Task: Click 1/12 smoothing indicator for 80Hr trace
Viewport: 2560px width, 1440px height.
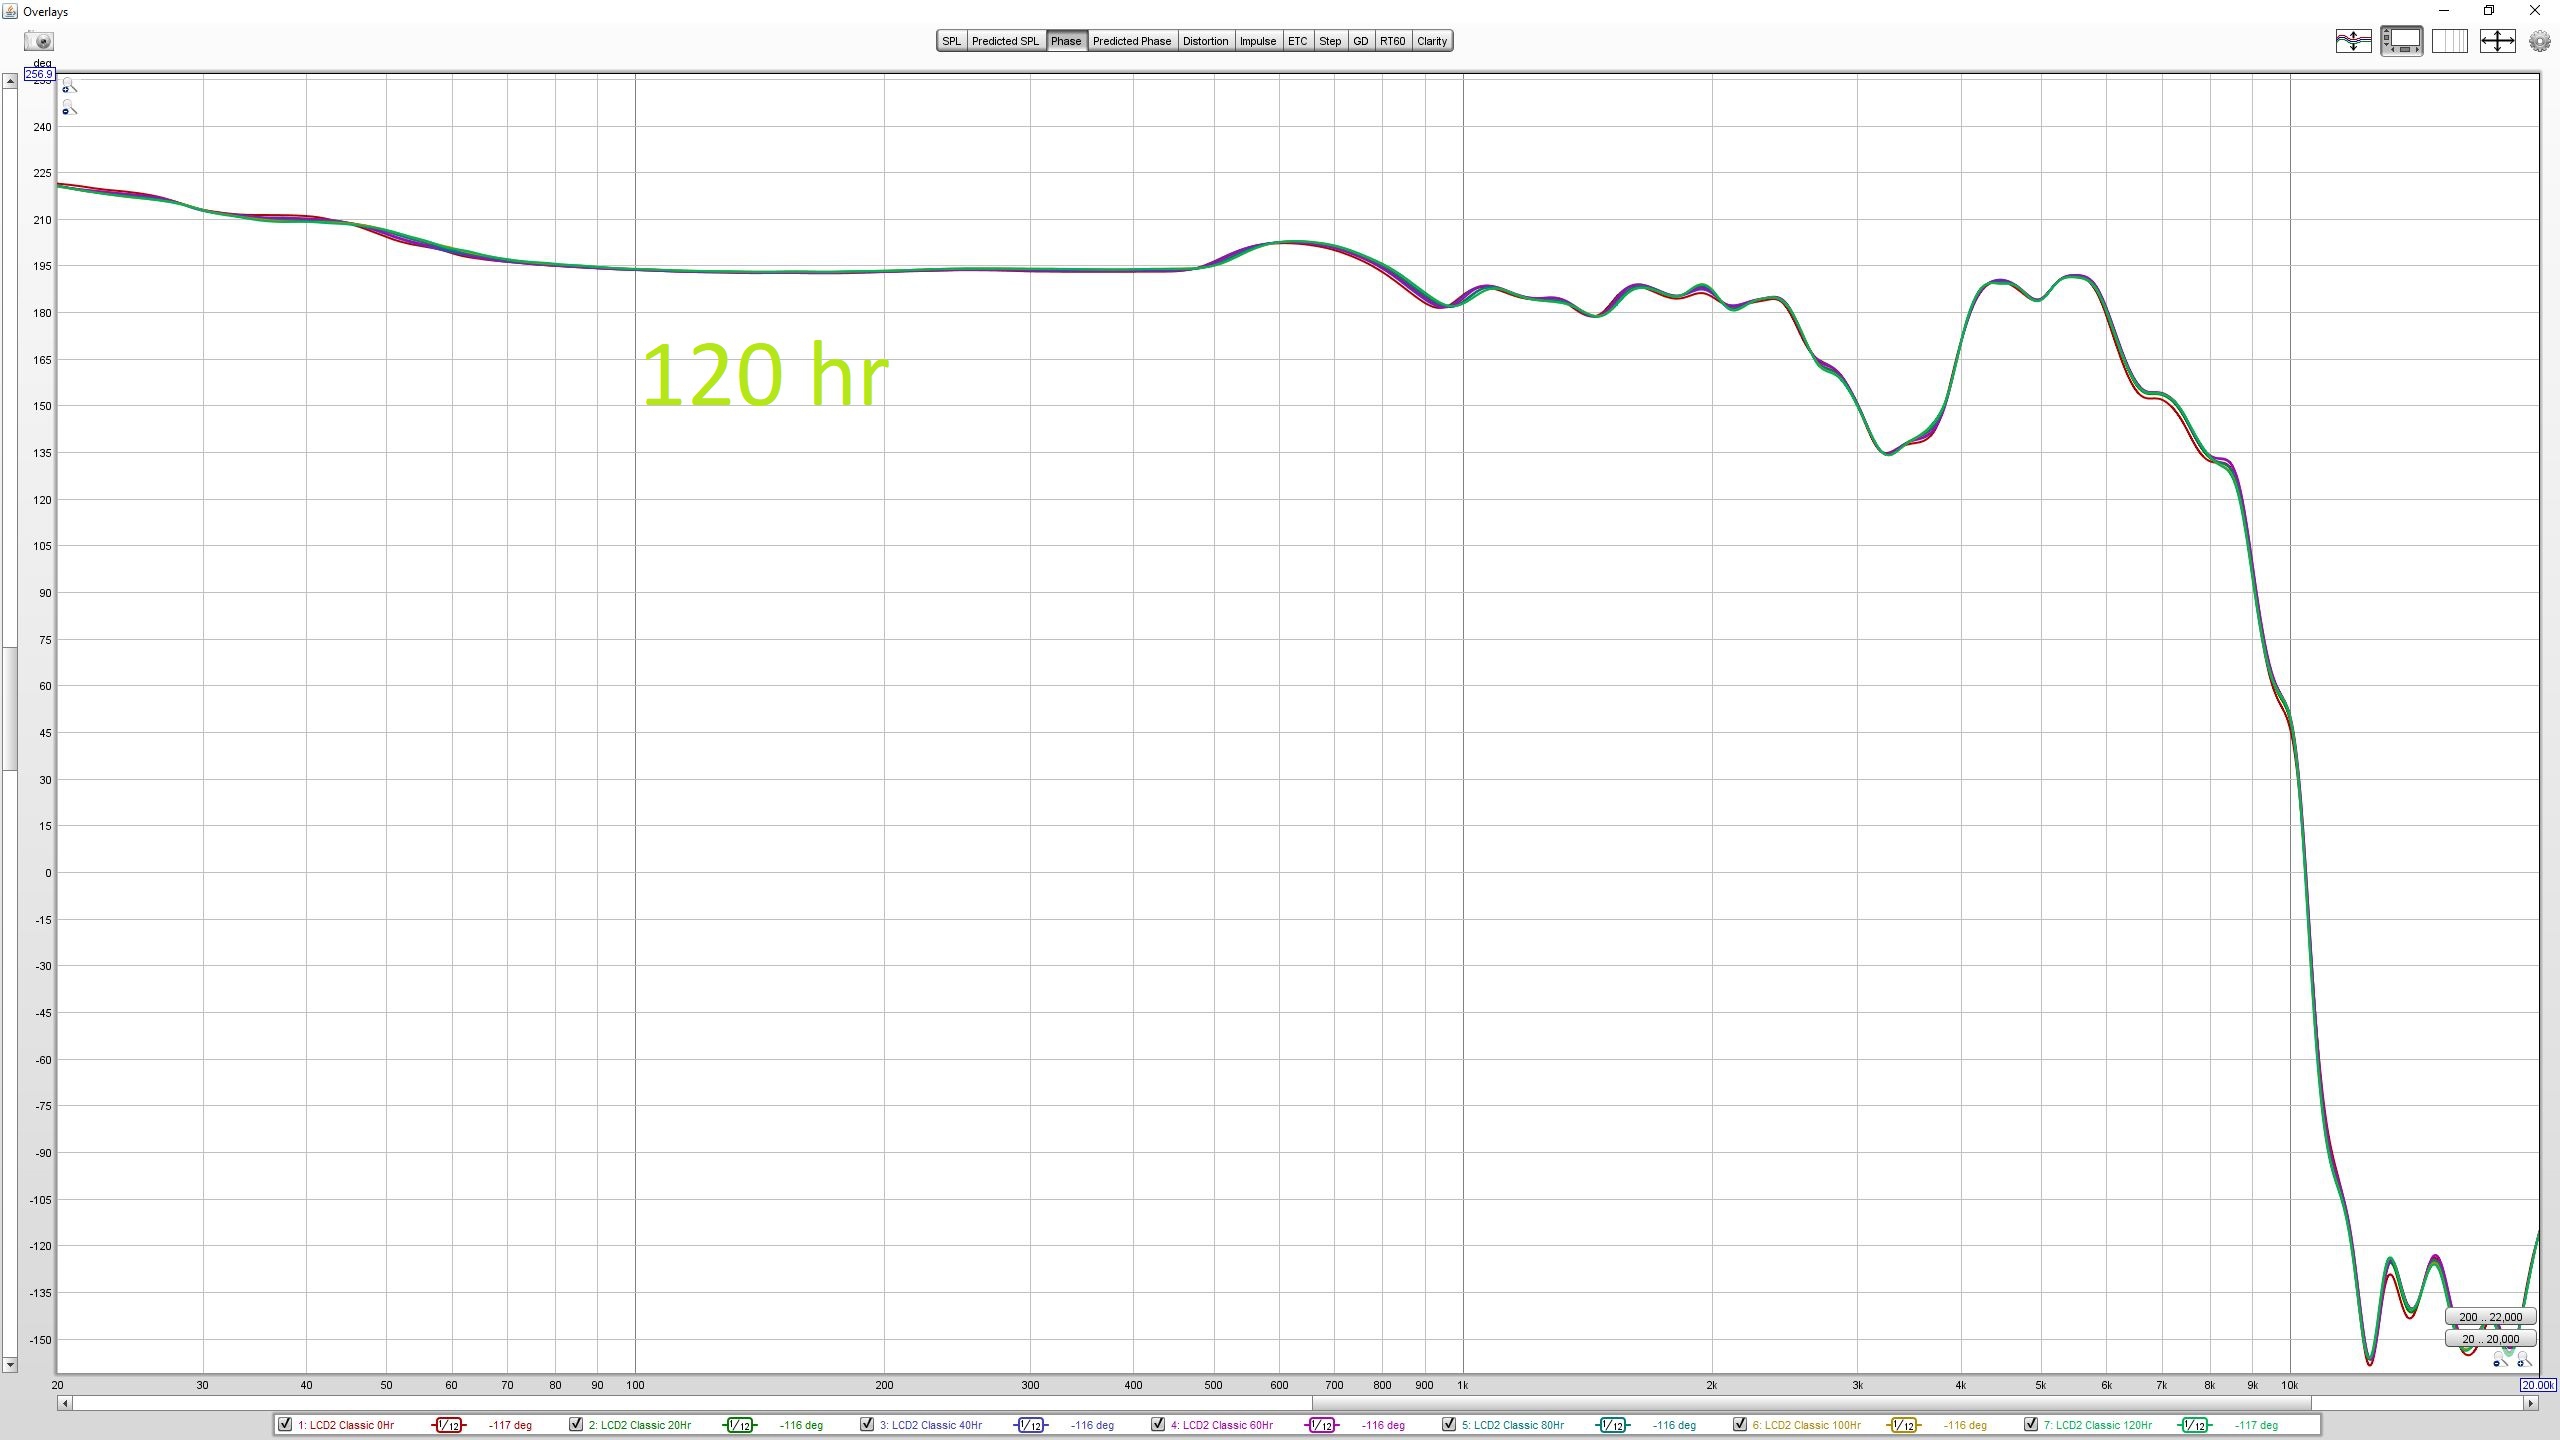Action: click(x=1612, y=1425)
